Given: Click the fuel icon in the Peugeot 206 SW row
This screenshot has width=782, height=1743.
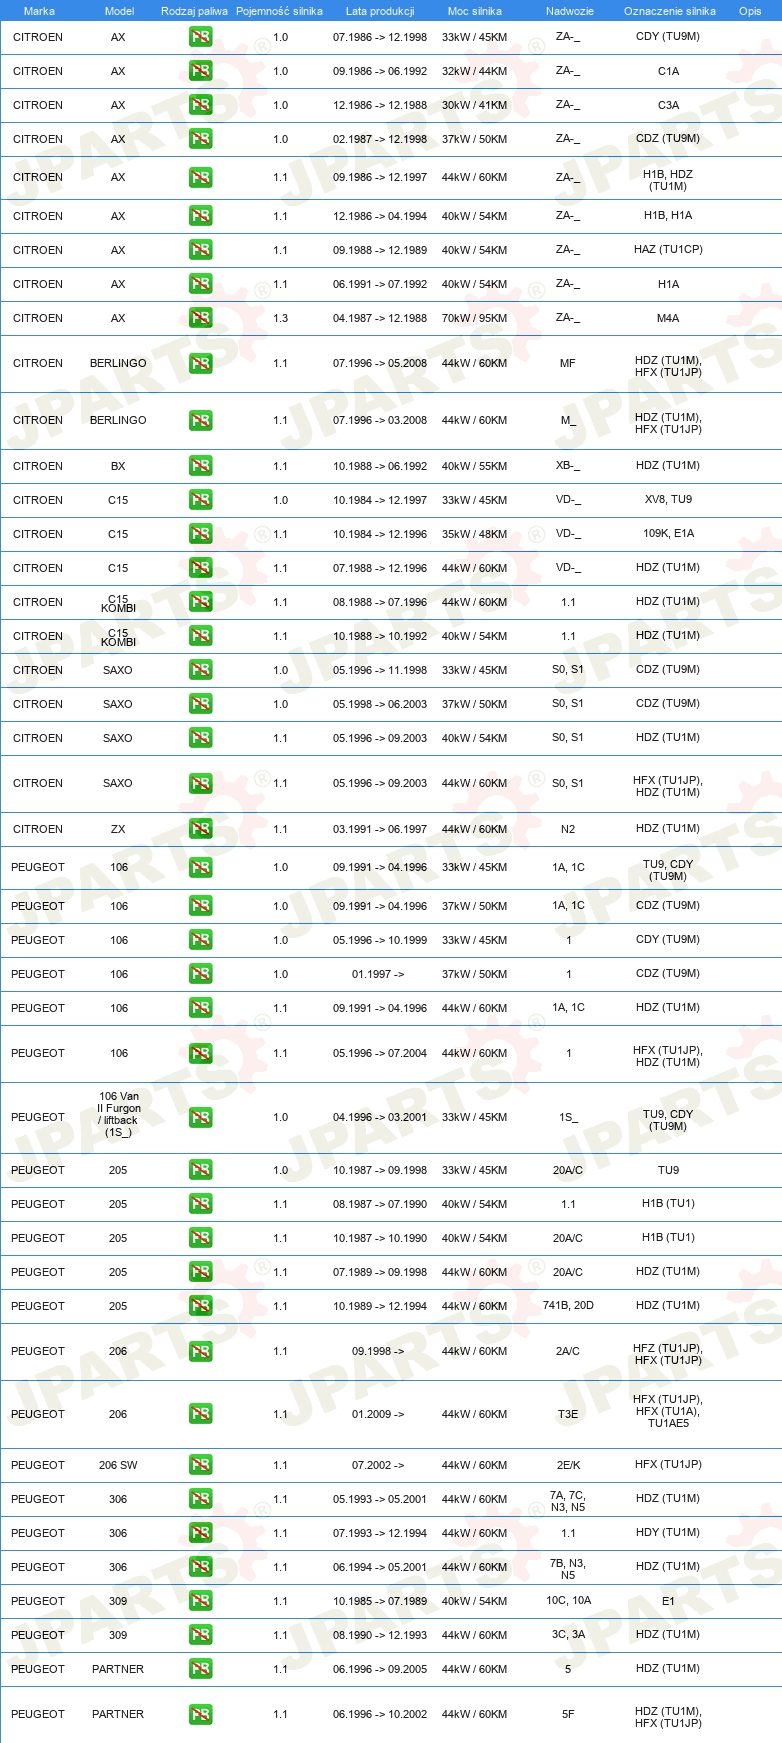Looking at the screenshot, I should [x=200, y=1465].
